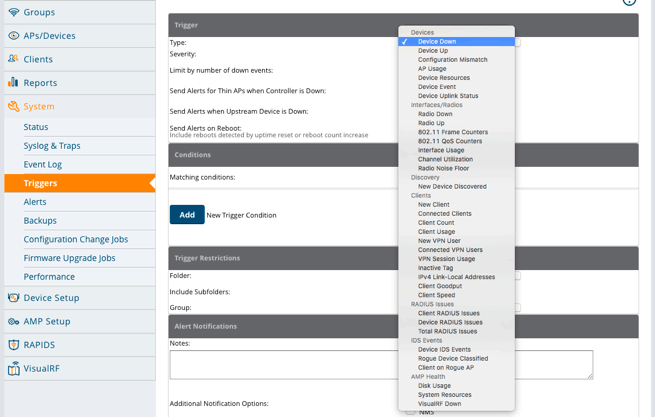The image size is (655, 417).
Task: Click the VisualRF icon
Action: tap(13, 368)
